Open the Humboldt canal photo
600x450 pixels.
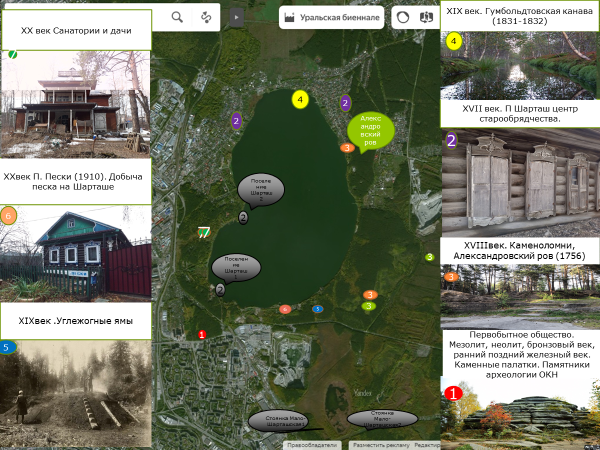coord(520,66)
